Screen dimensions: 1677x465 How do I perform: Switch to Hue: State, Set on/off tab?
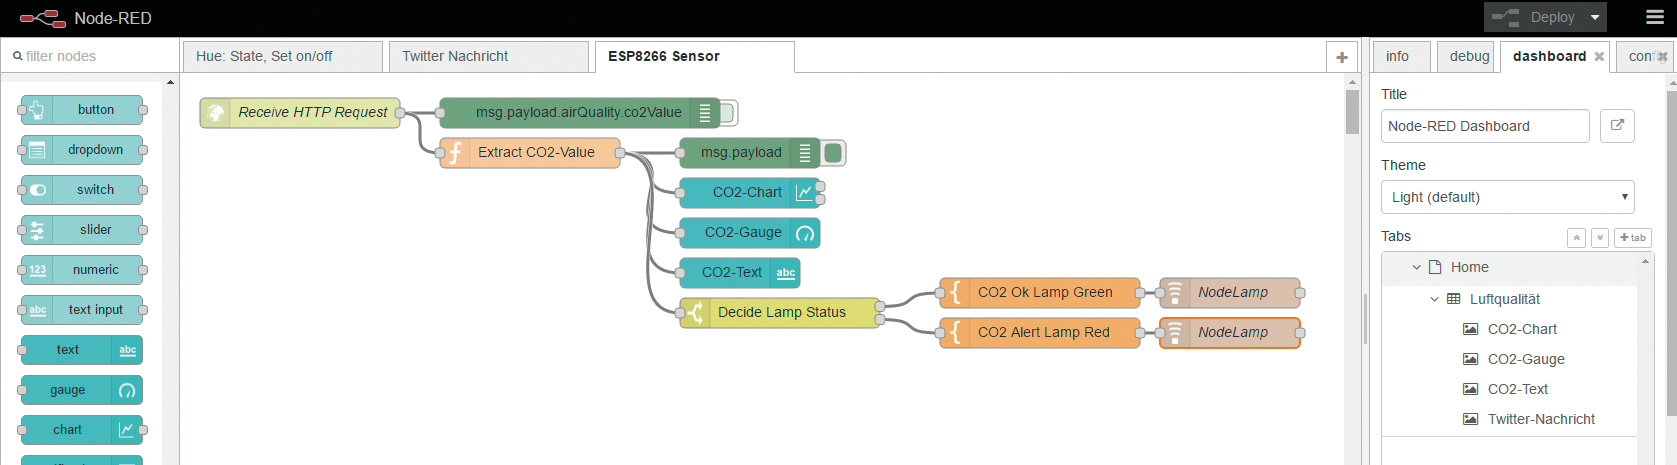pyautogui.click(x=282, y=57)
